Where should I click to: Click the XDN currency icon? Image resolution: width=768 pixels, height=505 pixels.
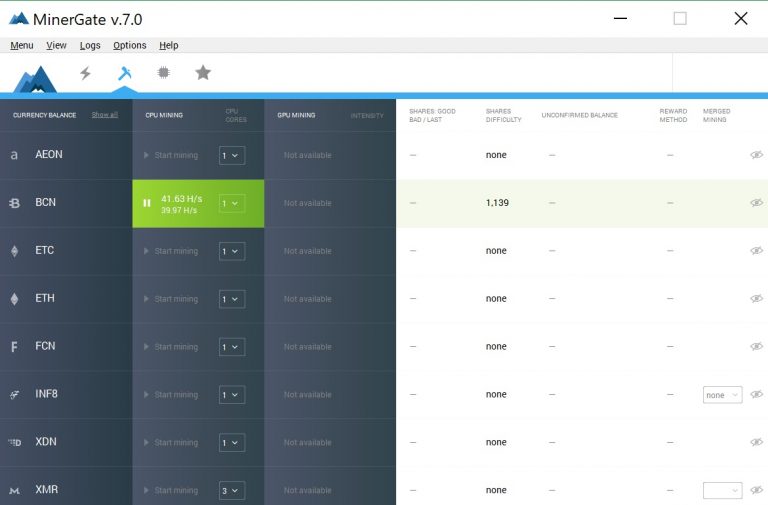point(14,442)
